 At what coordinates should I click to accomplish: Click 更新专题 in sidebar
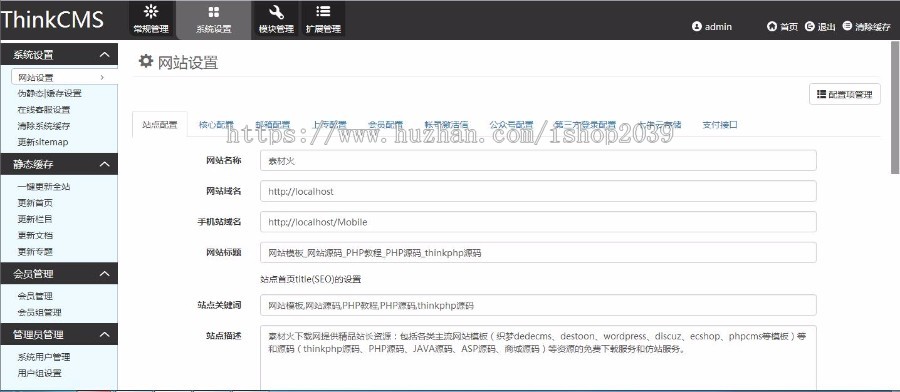pos(35,251)
